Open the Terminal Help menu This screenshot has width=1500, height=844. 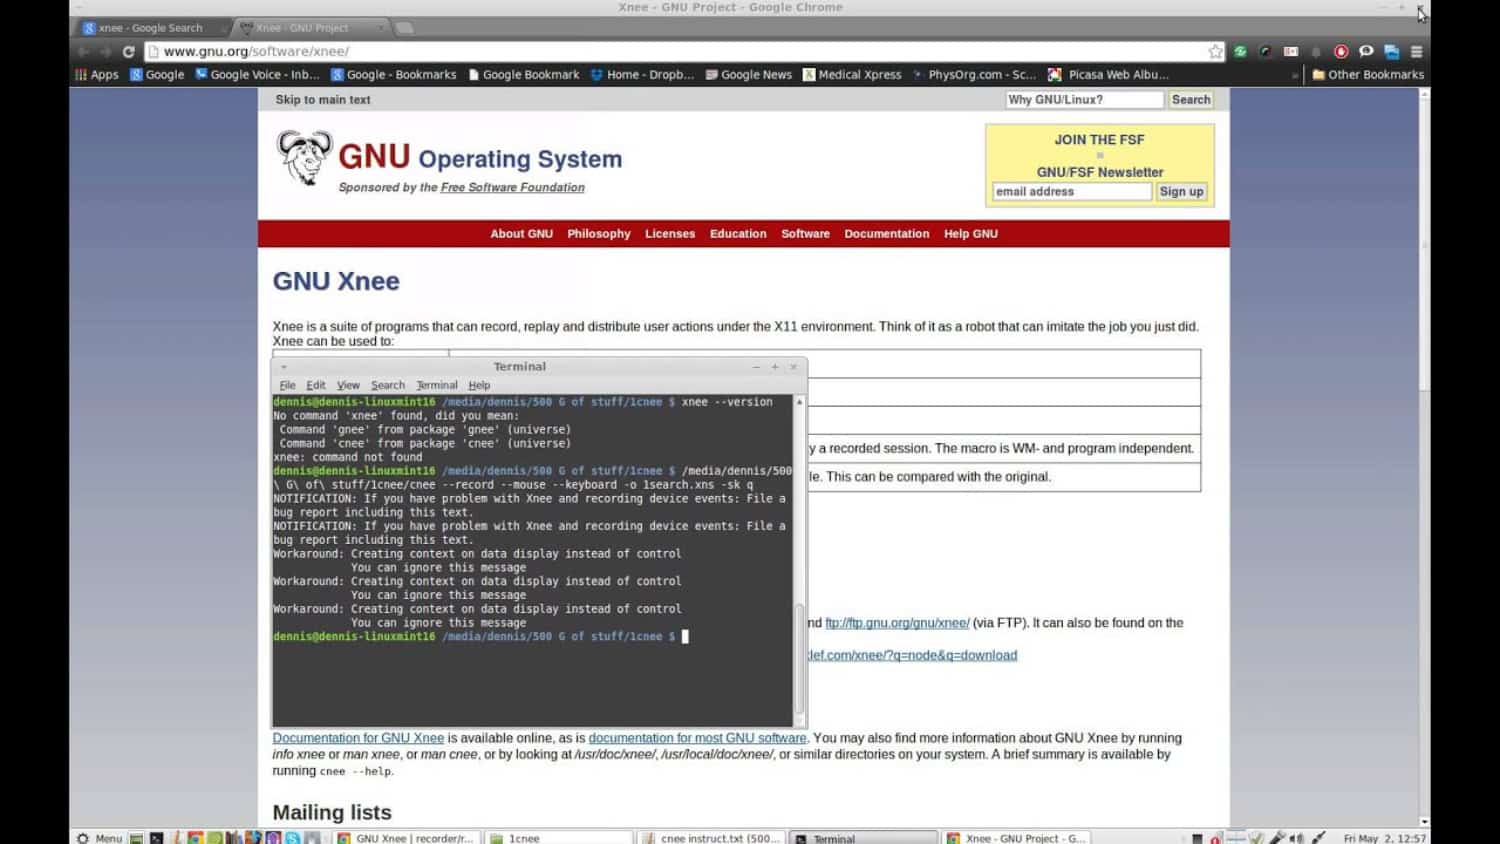pos(479,385)
